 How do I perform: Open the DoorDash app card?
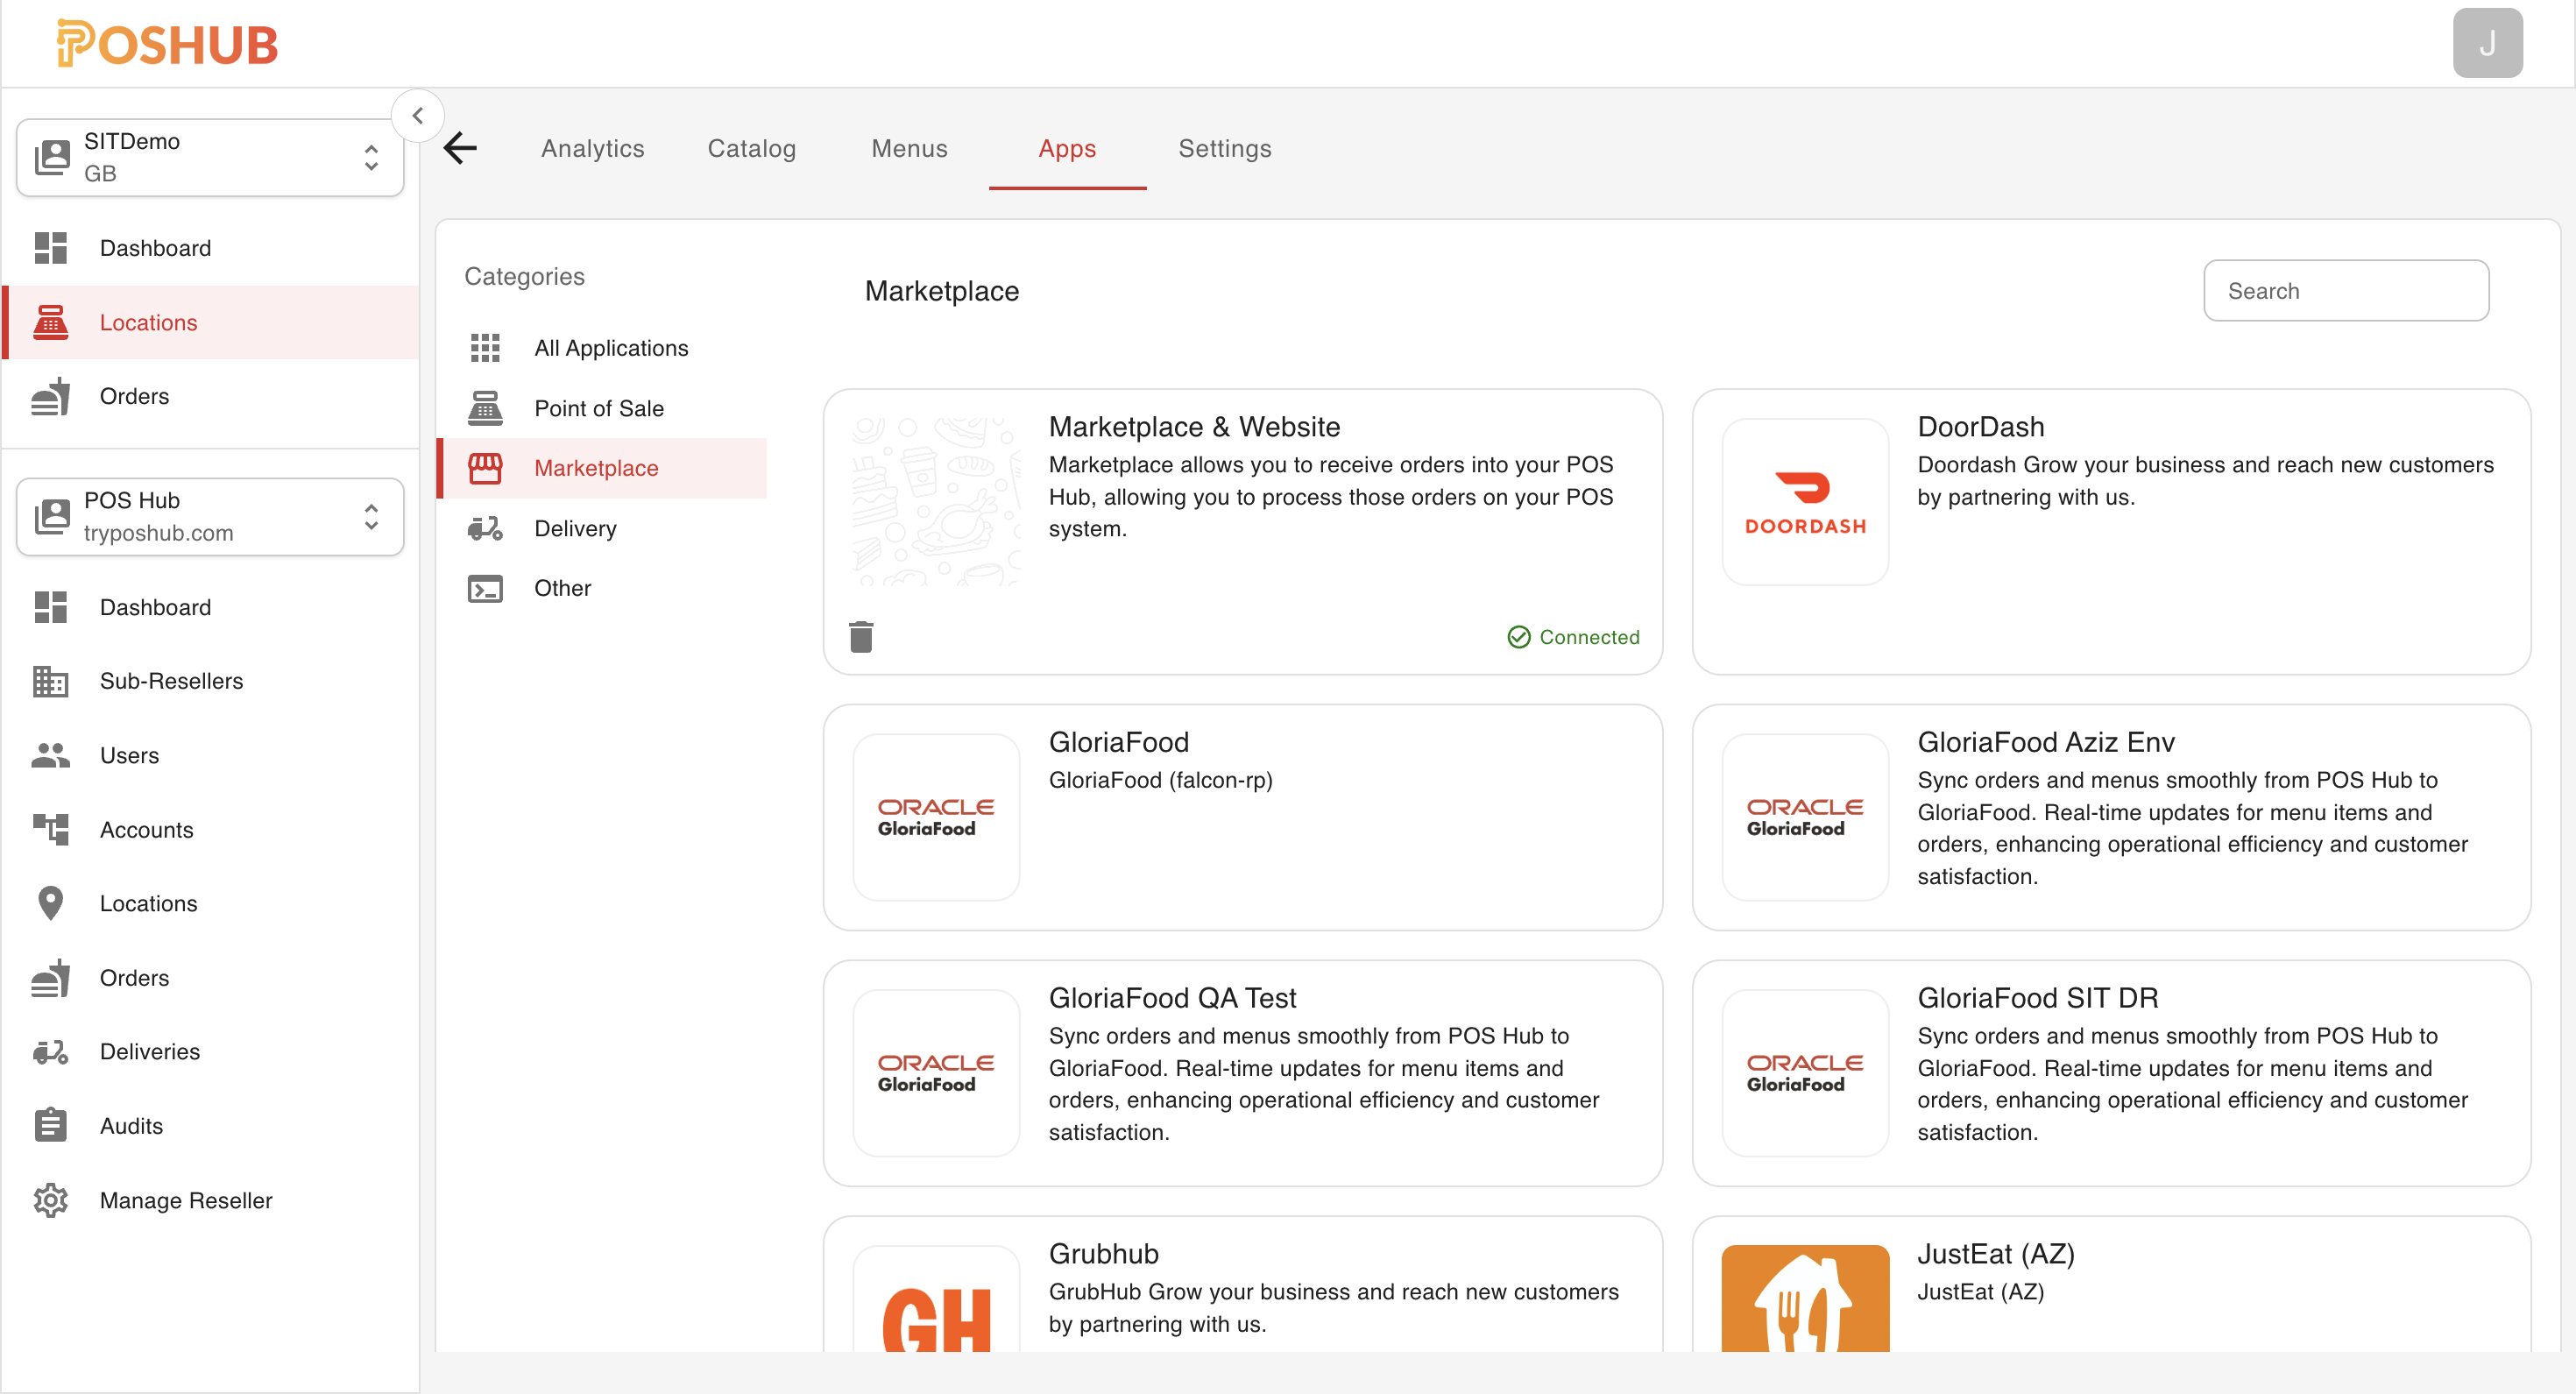2112,530
